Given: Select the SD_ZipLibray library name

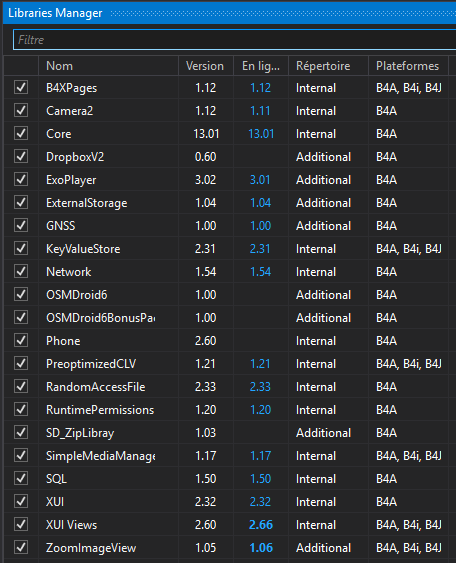Looking at the screenshot, I should [x=80, y=433].
